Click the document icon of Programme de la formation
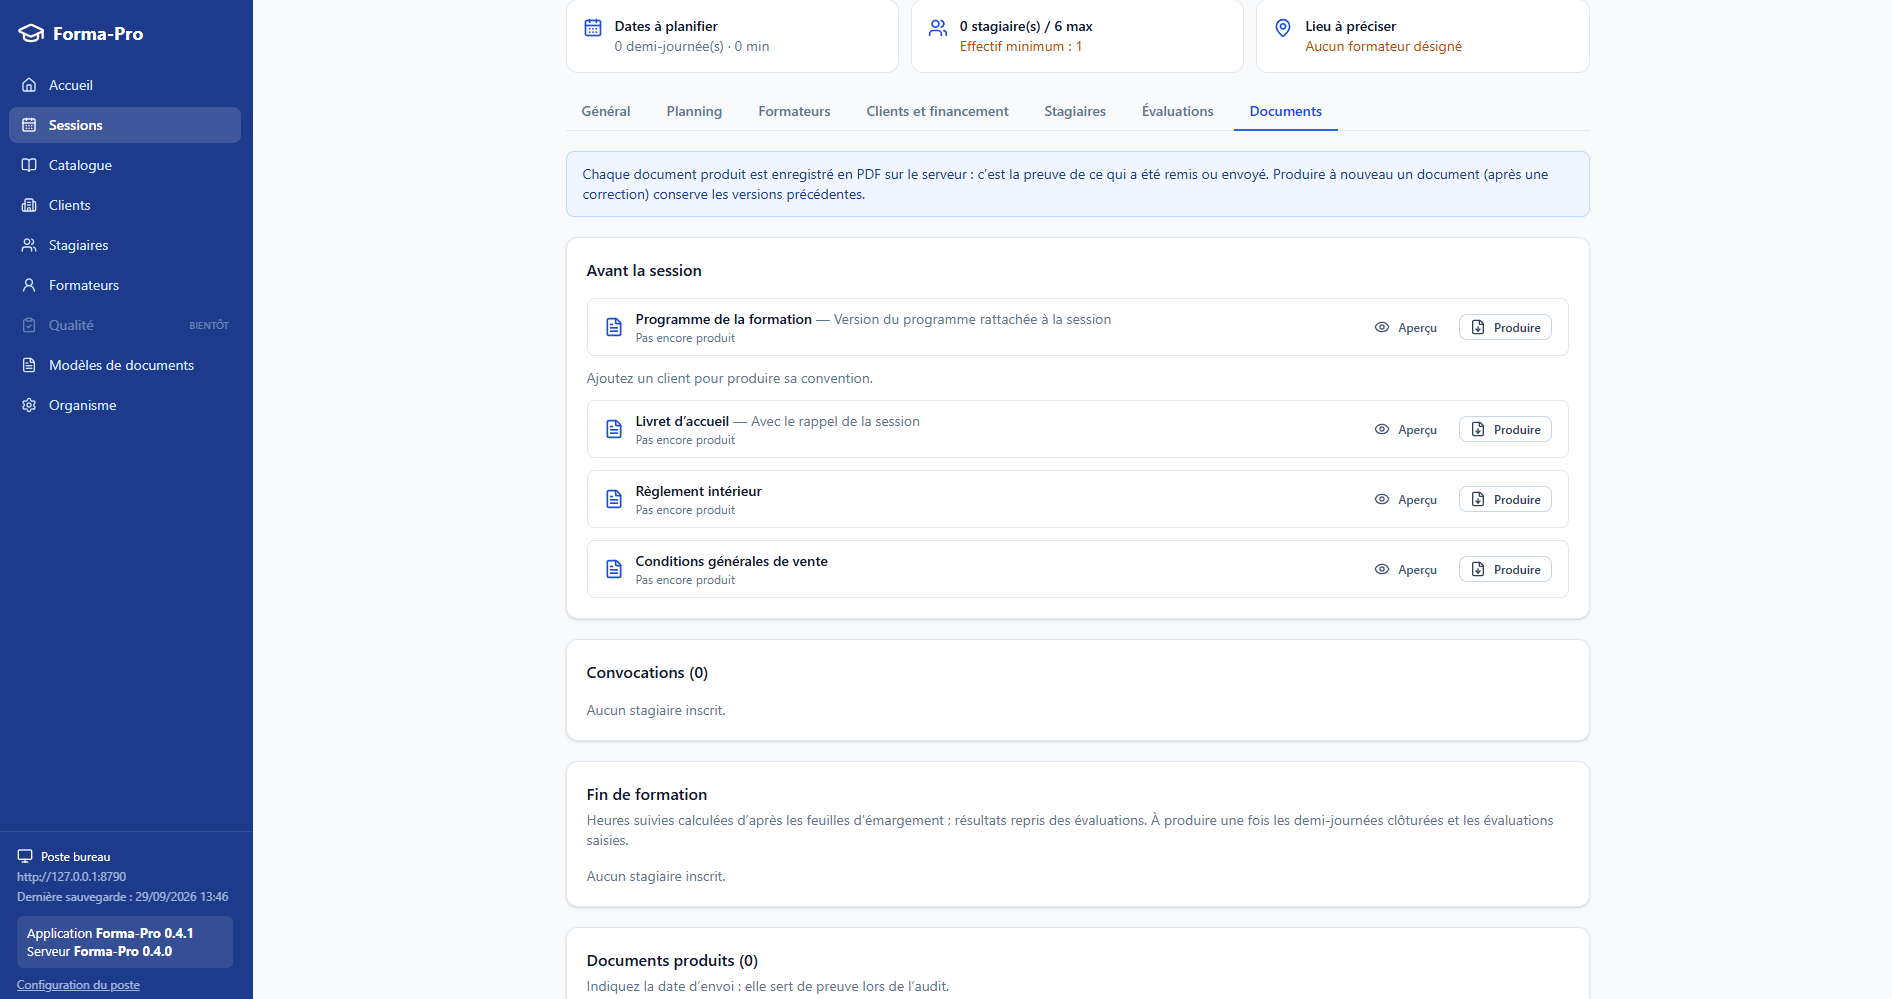1892x999 pixels. (614, 327)
